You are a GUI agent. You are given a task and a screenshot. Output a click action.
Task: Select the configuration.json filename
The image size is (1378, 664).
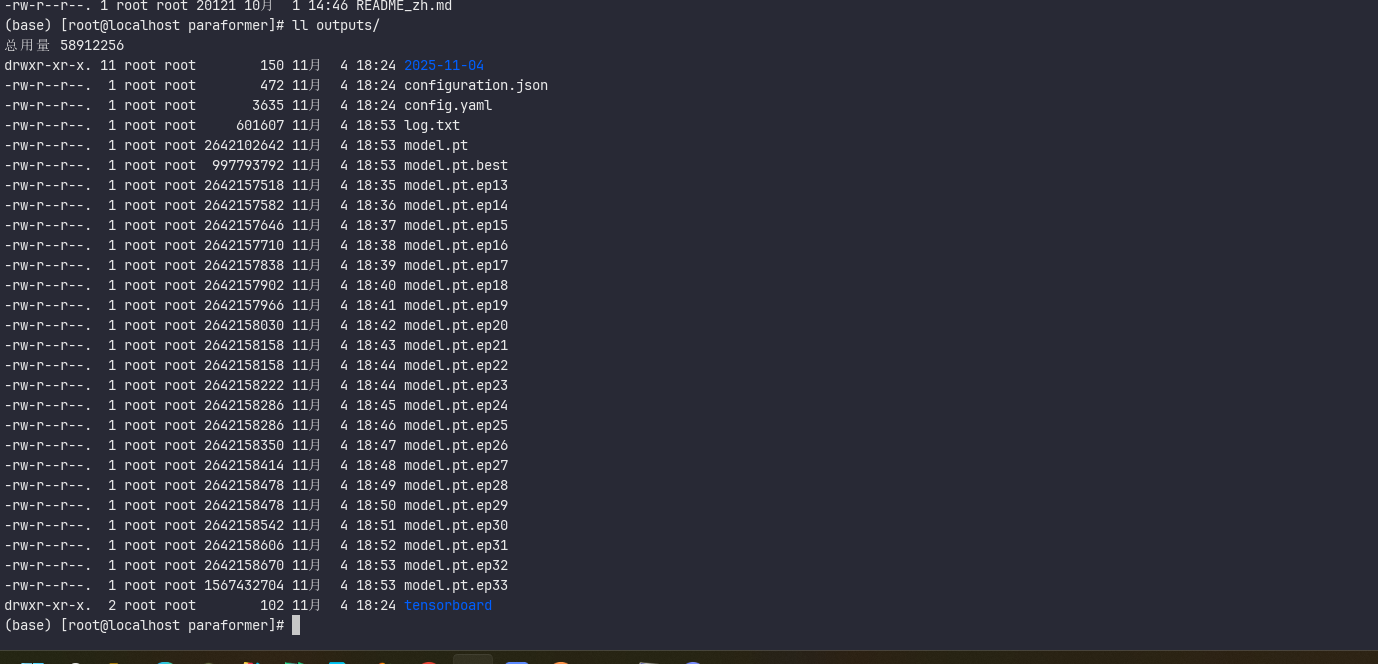476,86
